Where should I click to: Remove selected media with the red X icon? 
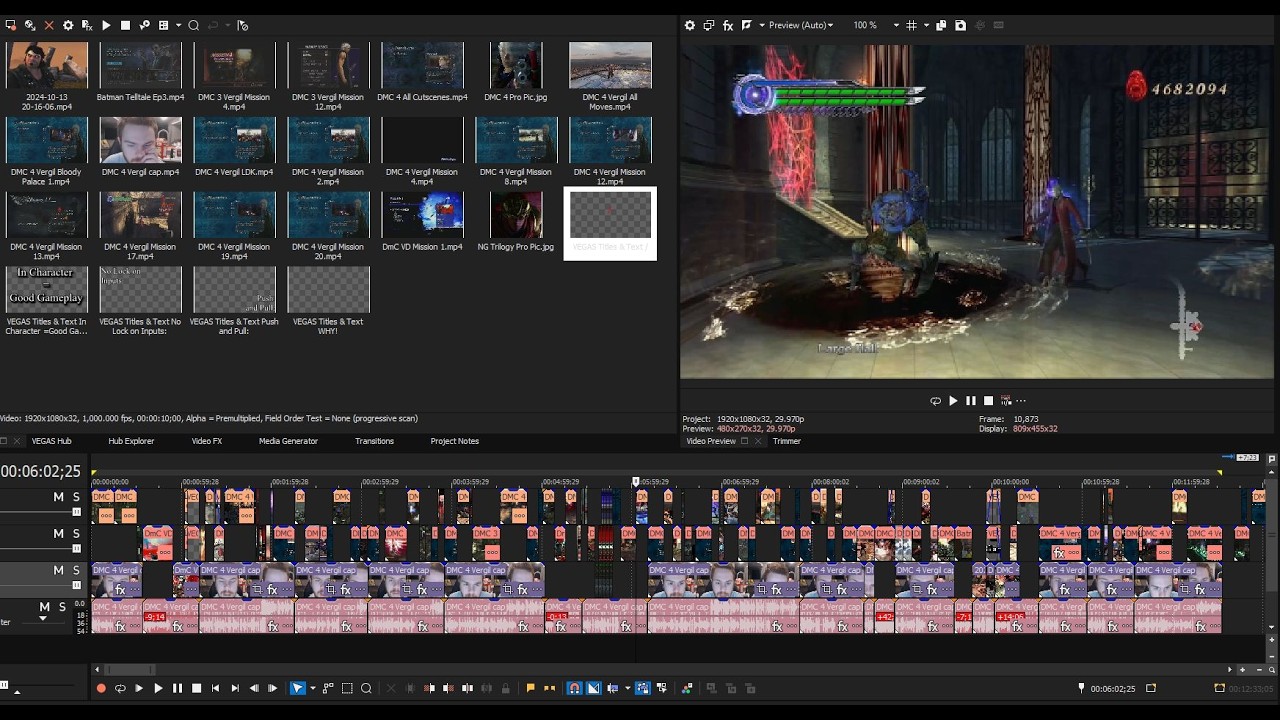[49, 25]
